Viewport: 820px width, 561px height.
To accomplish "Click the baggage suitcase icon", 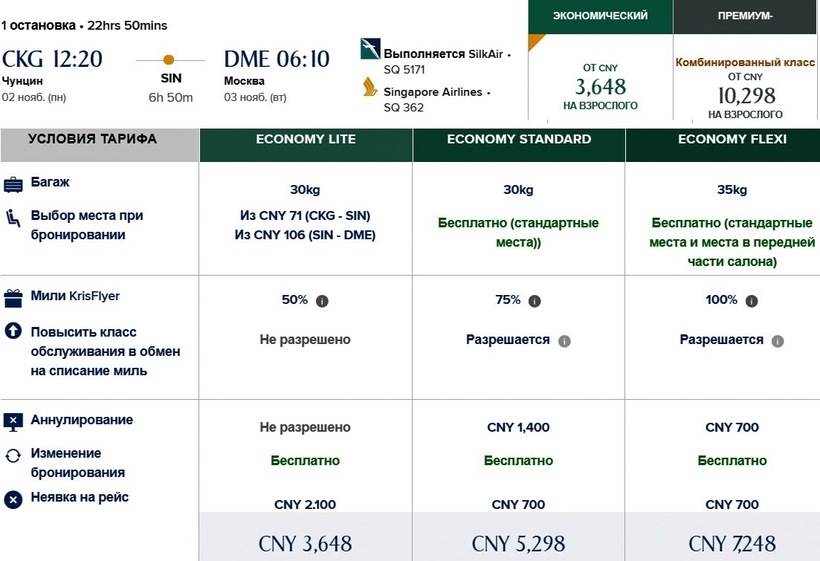I will click(x=13, y=185).
